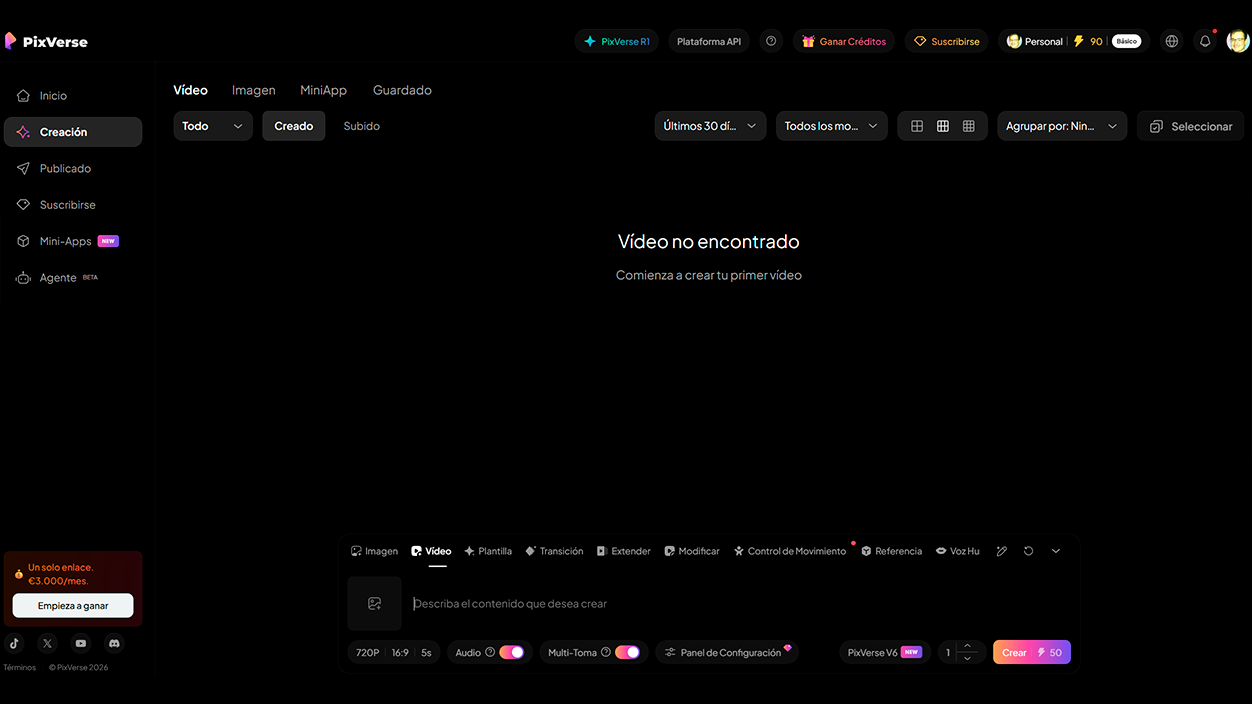Image resolution: width=1252 pixels, height=704 pixels.
Task: Select Transición mode
Action: pos(554,551)
